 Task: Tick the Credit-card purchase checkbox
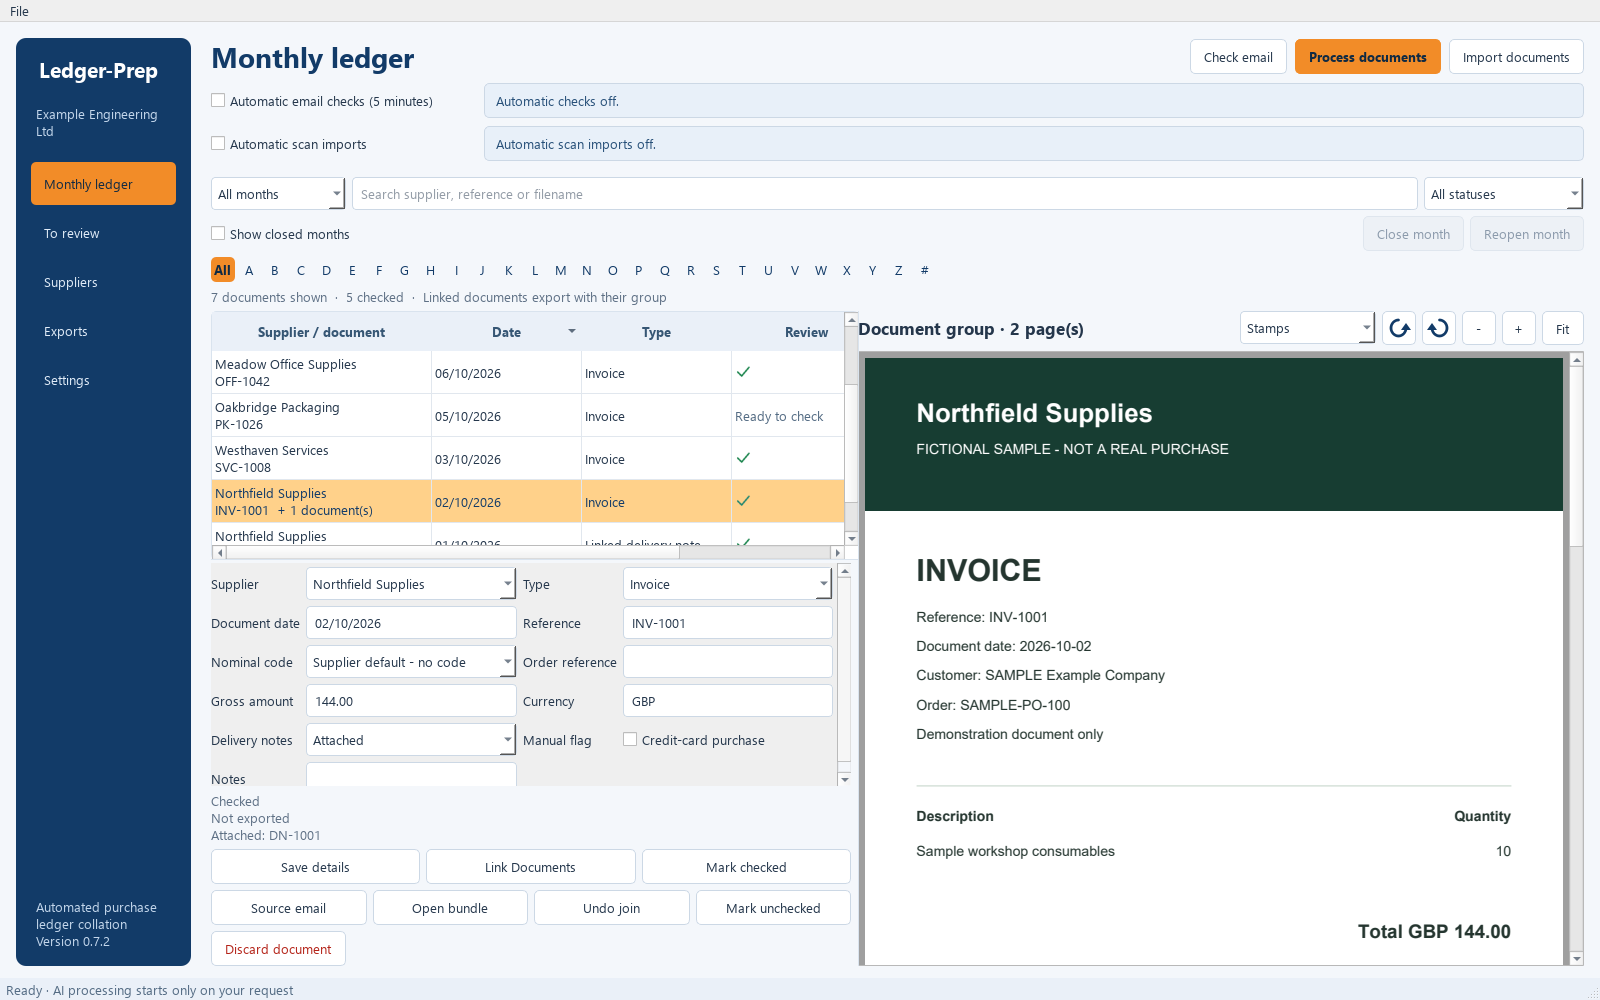[x=630, y=740]
